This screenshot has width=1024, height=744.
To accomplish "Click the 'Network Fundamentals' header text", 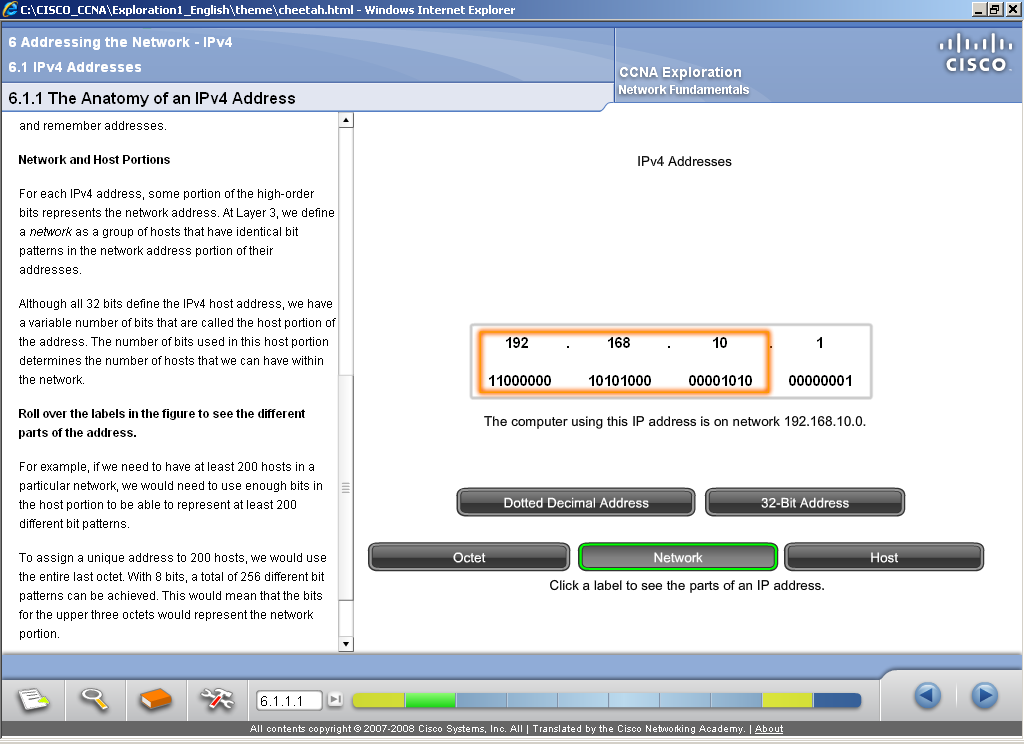I will [684, 89].
